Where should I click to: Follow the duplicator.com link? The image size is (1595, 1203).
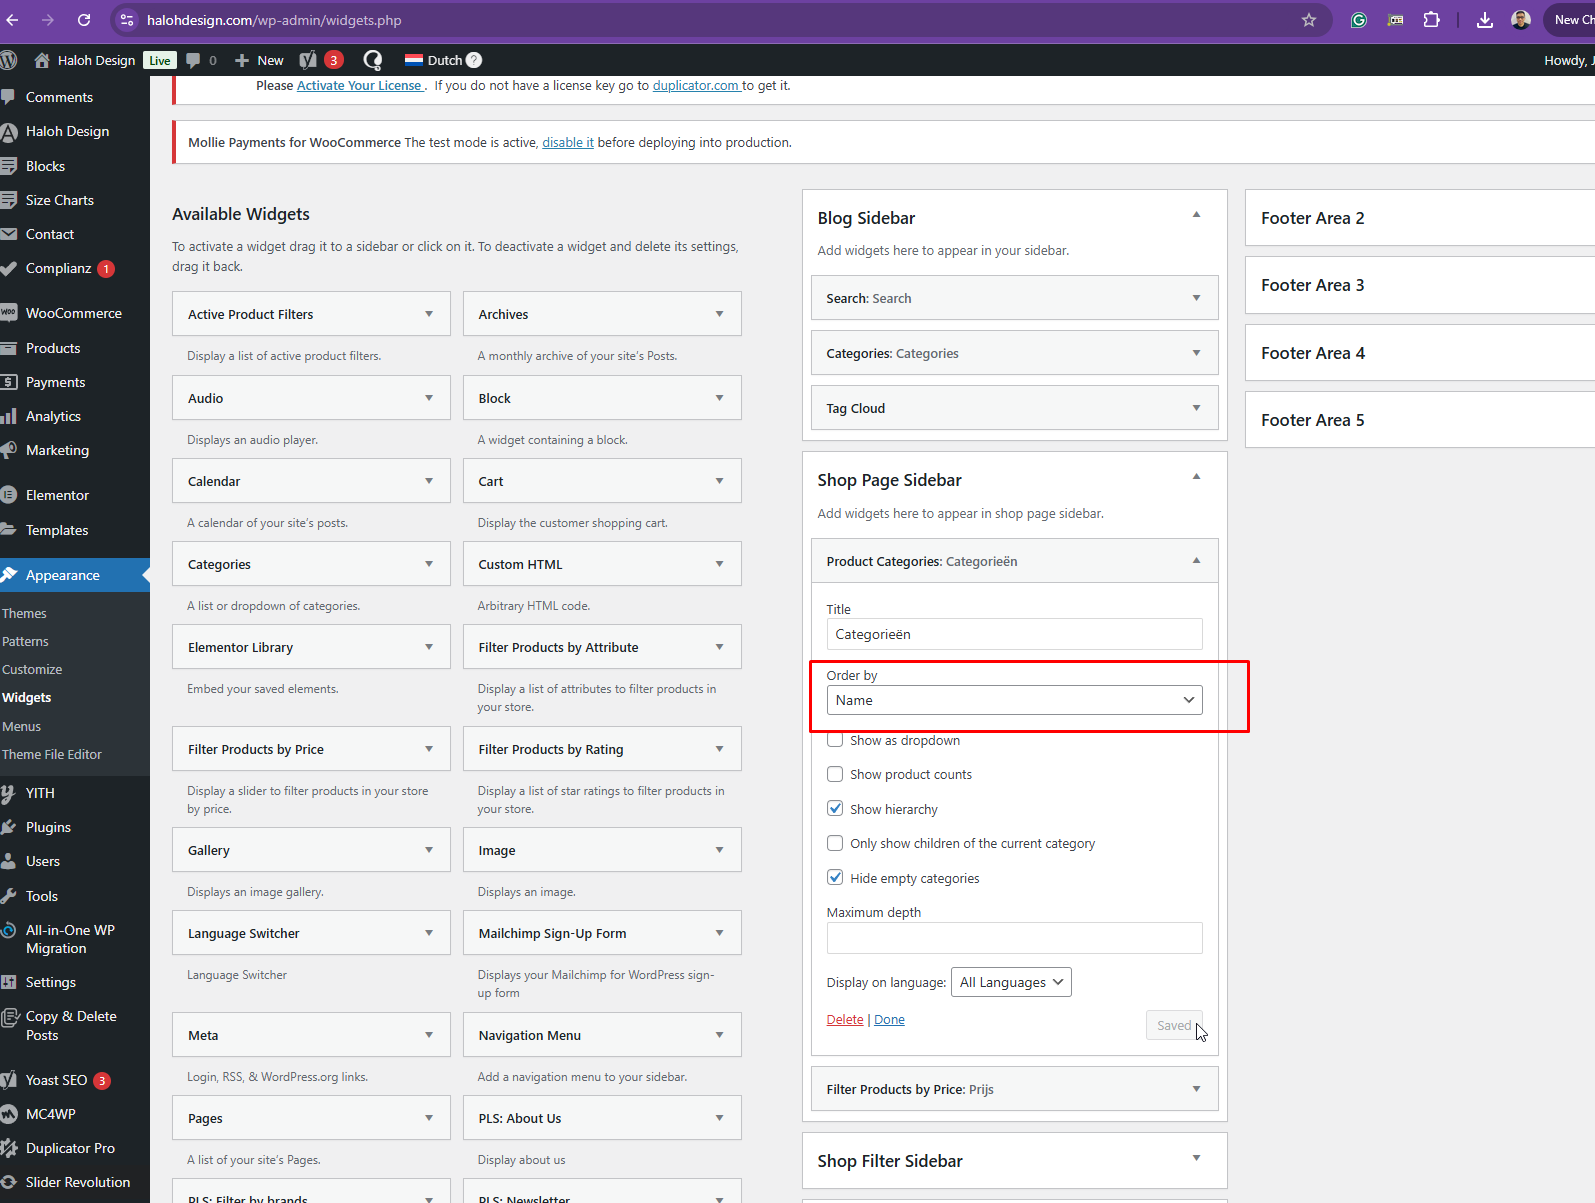click(696, 85)
